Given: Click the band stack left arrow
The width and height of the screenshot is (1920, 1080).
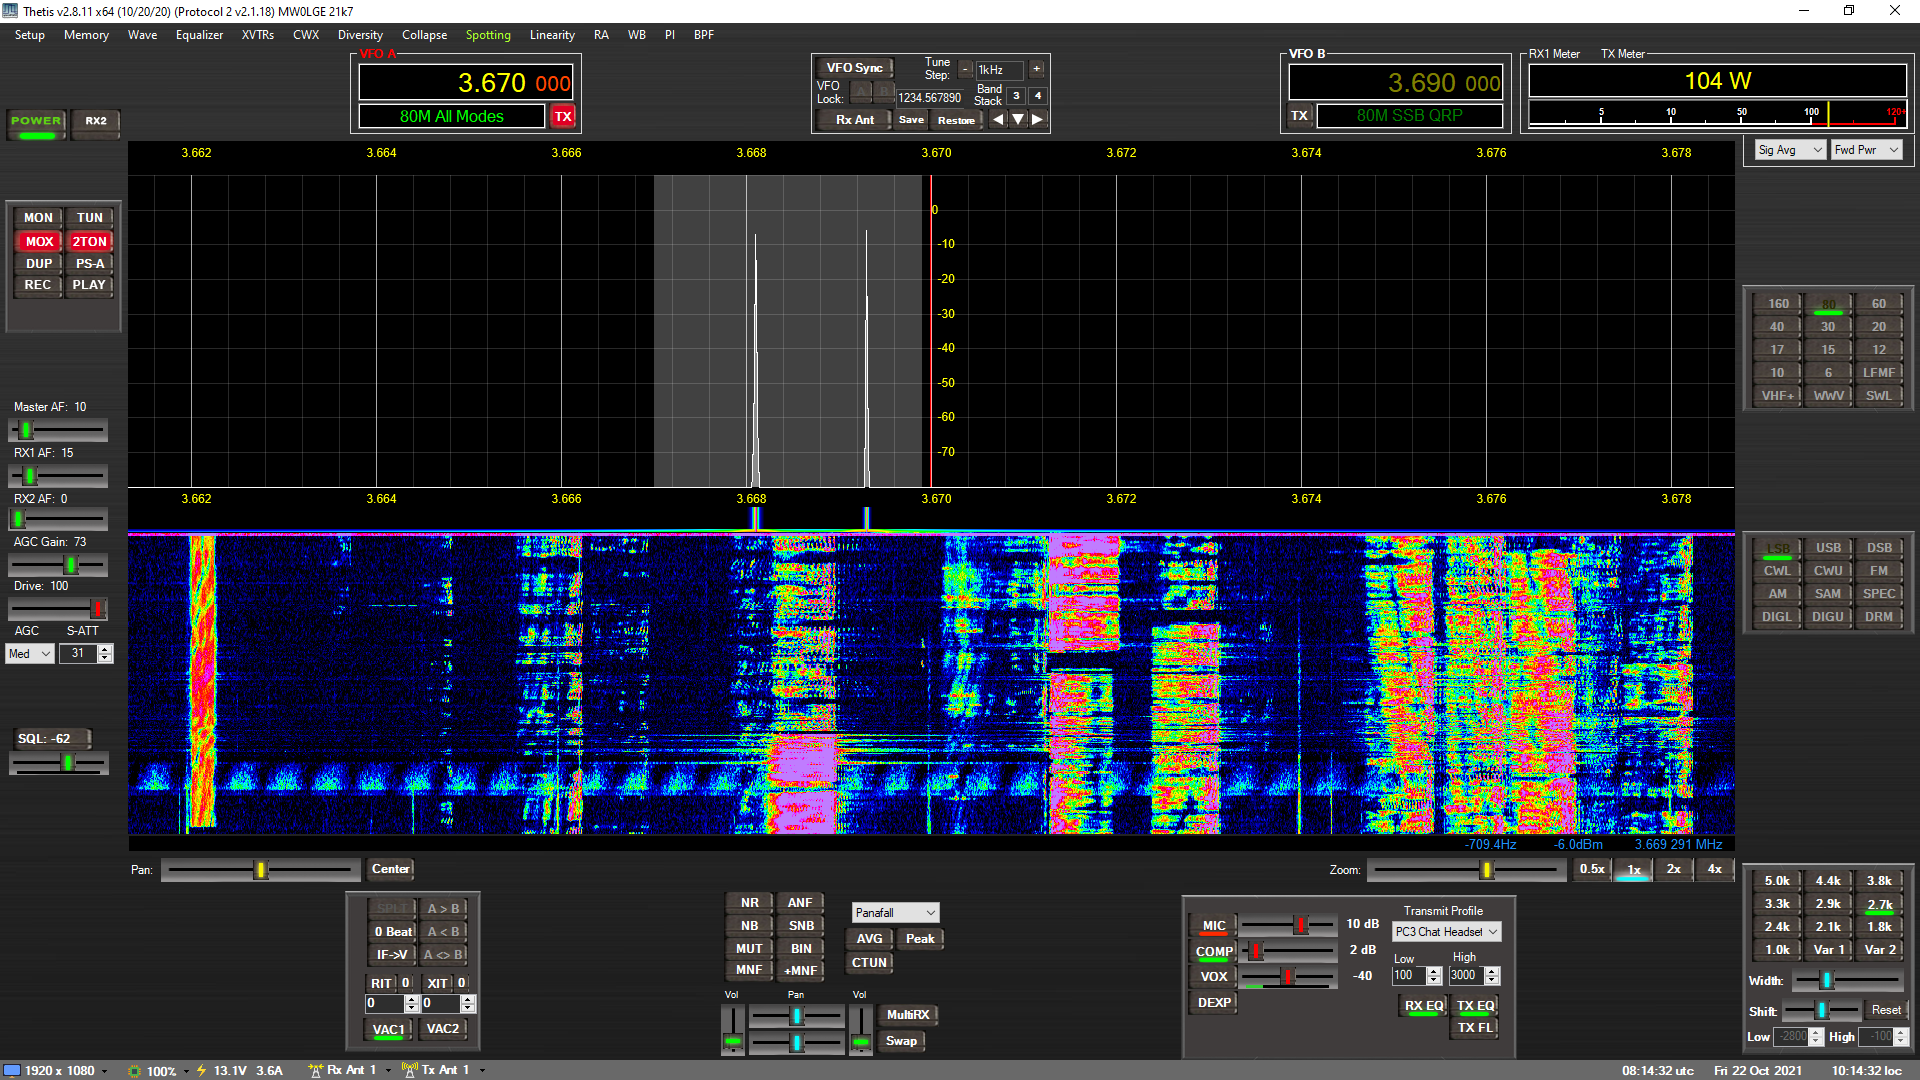Looking at the screenshot, I should pos(997,119).
